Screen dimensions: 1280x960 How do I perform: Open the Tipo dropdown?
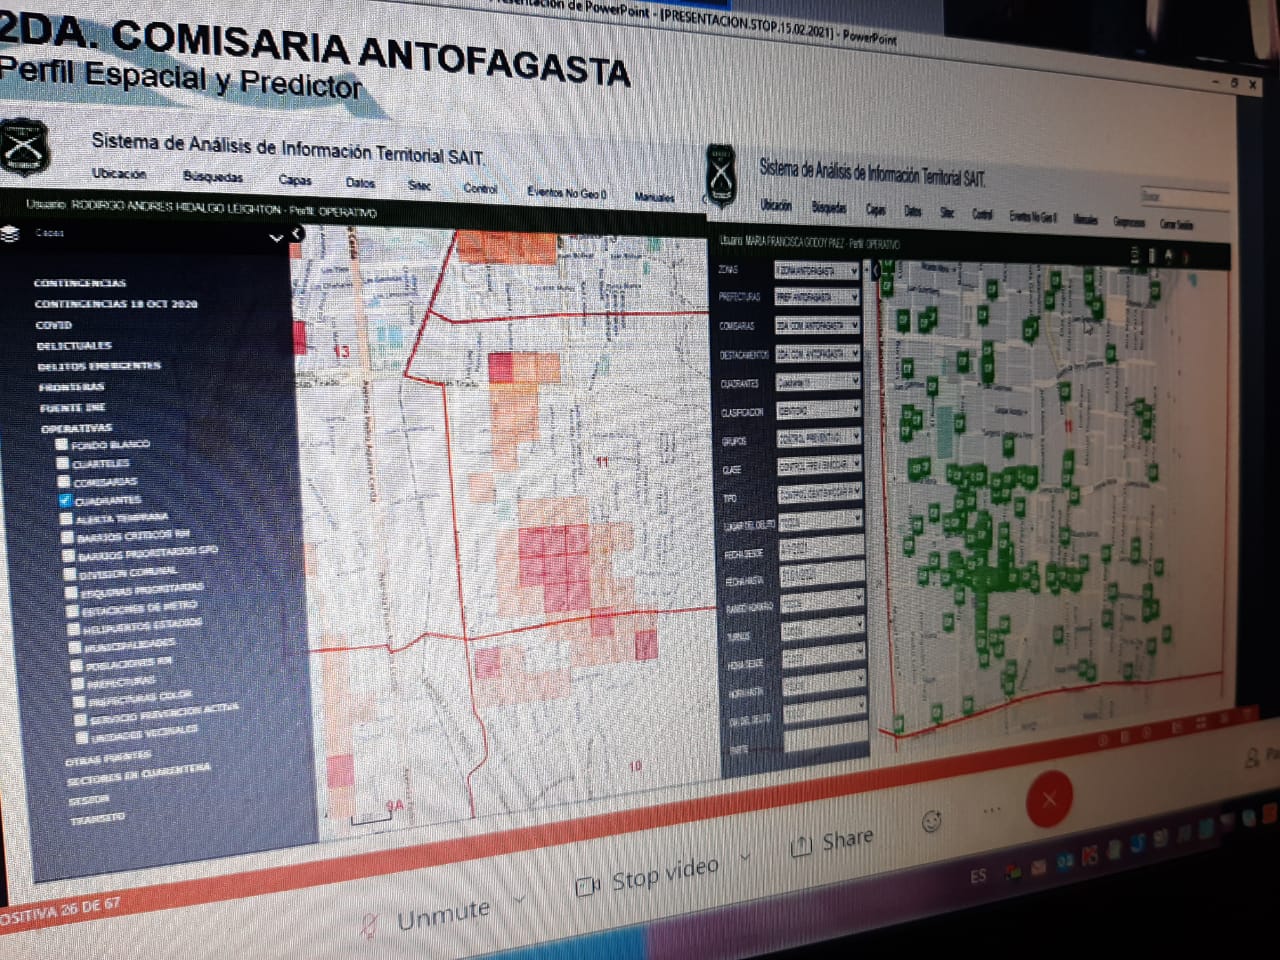coord(820,494)
